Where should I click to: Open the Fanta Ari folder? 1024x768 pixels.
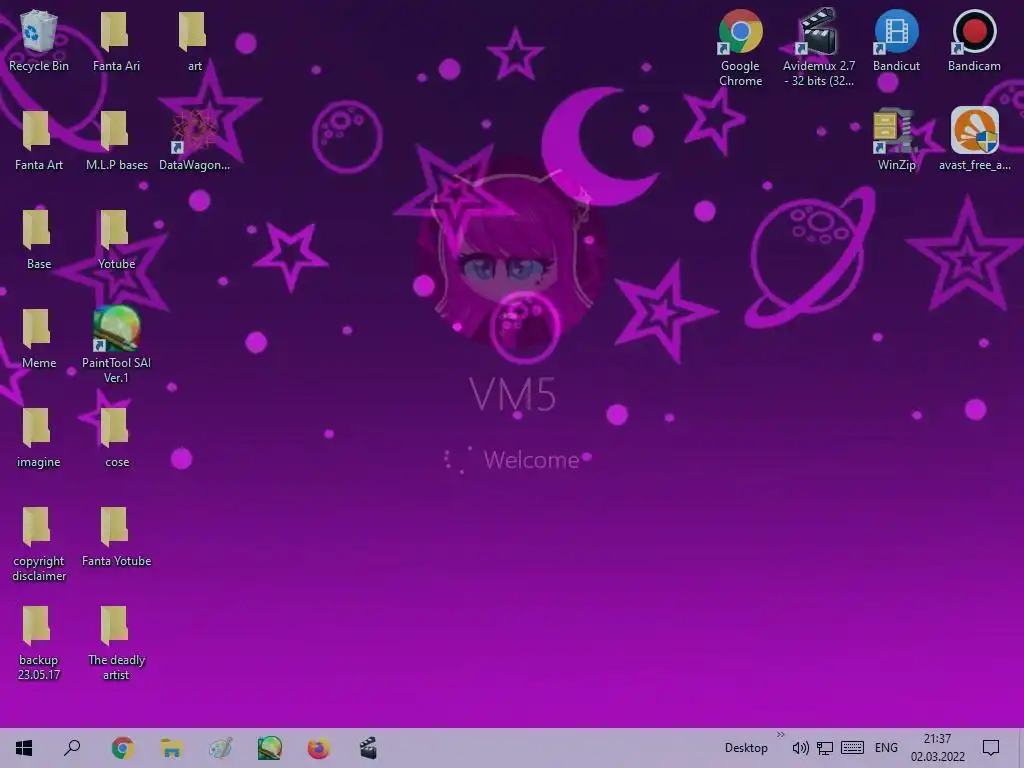coord(116,40)
